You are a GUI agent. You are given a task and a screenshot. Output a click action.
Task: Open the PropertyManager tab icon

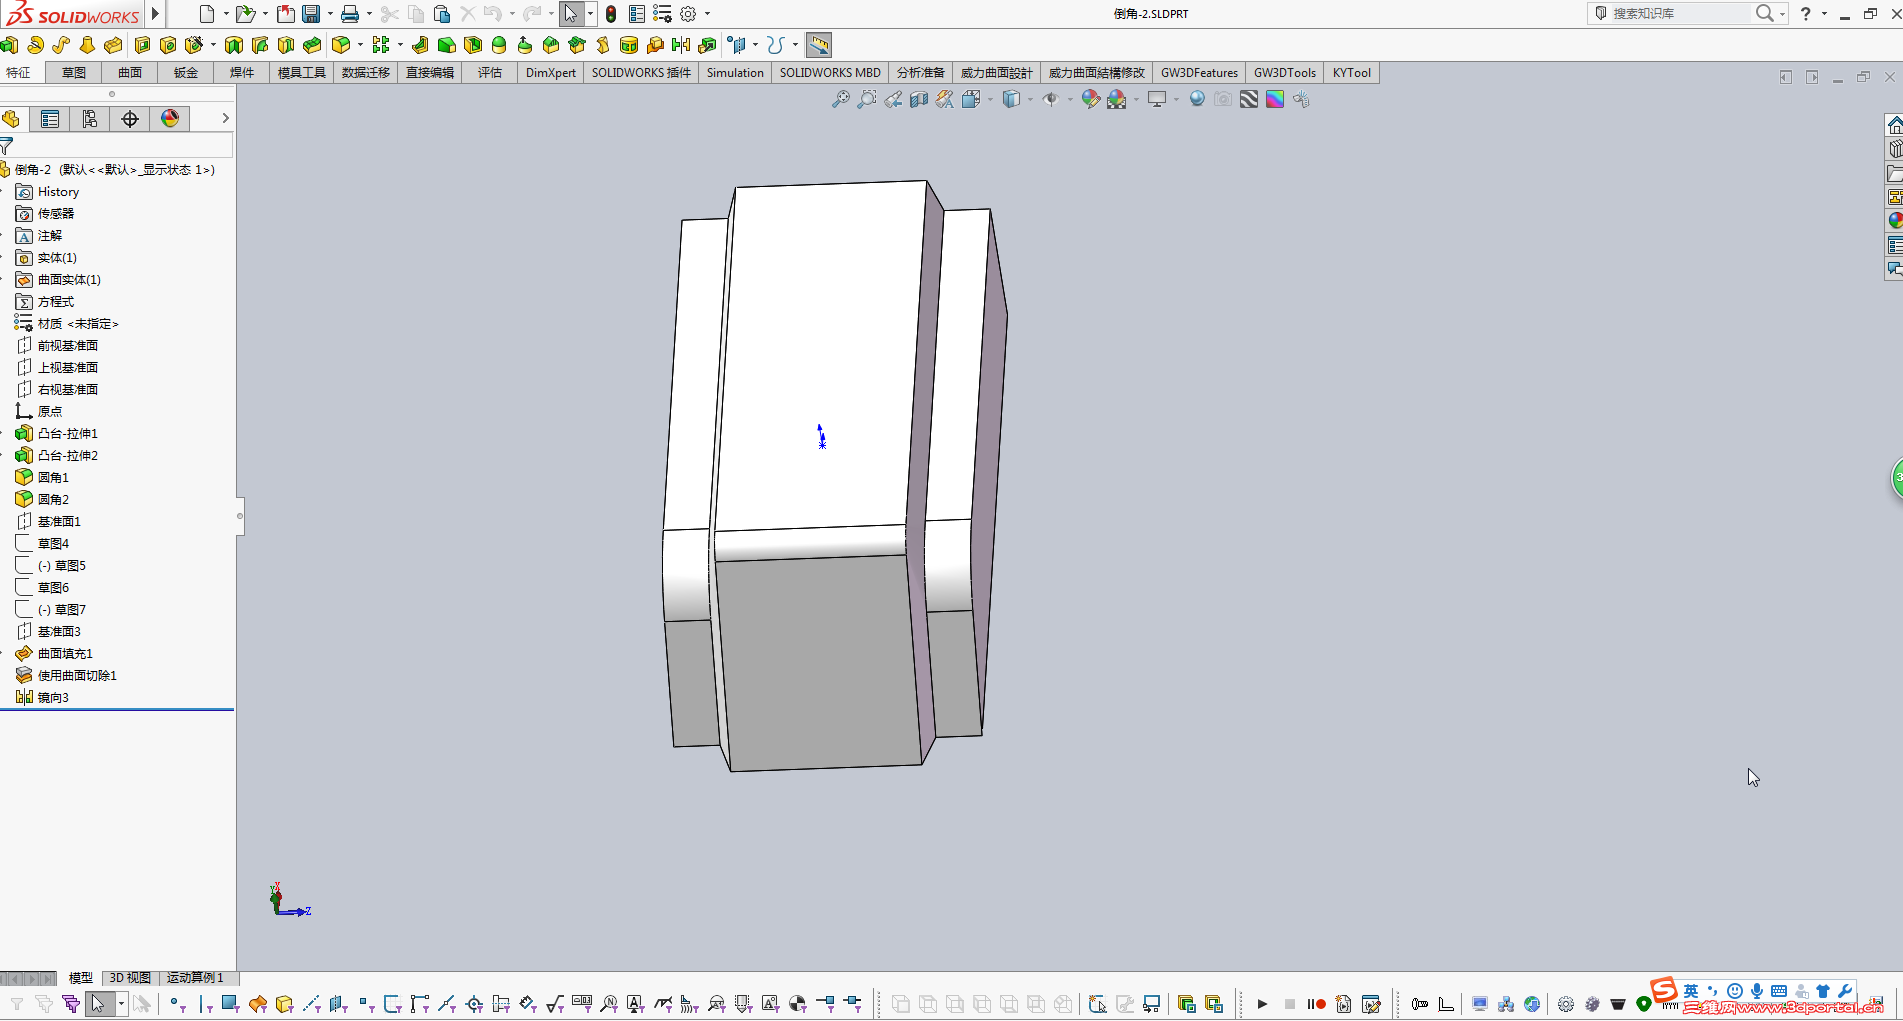coord(50,119)
